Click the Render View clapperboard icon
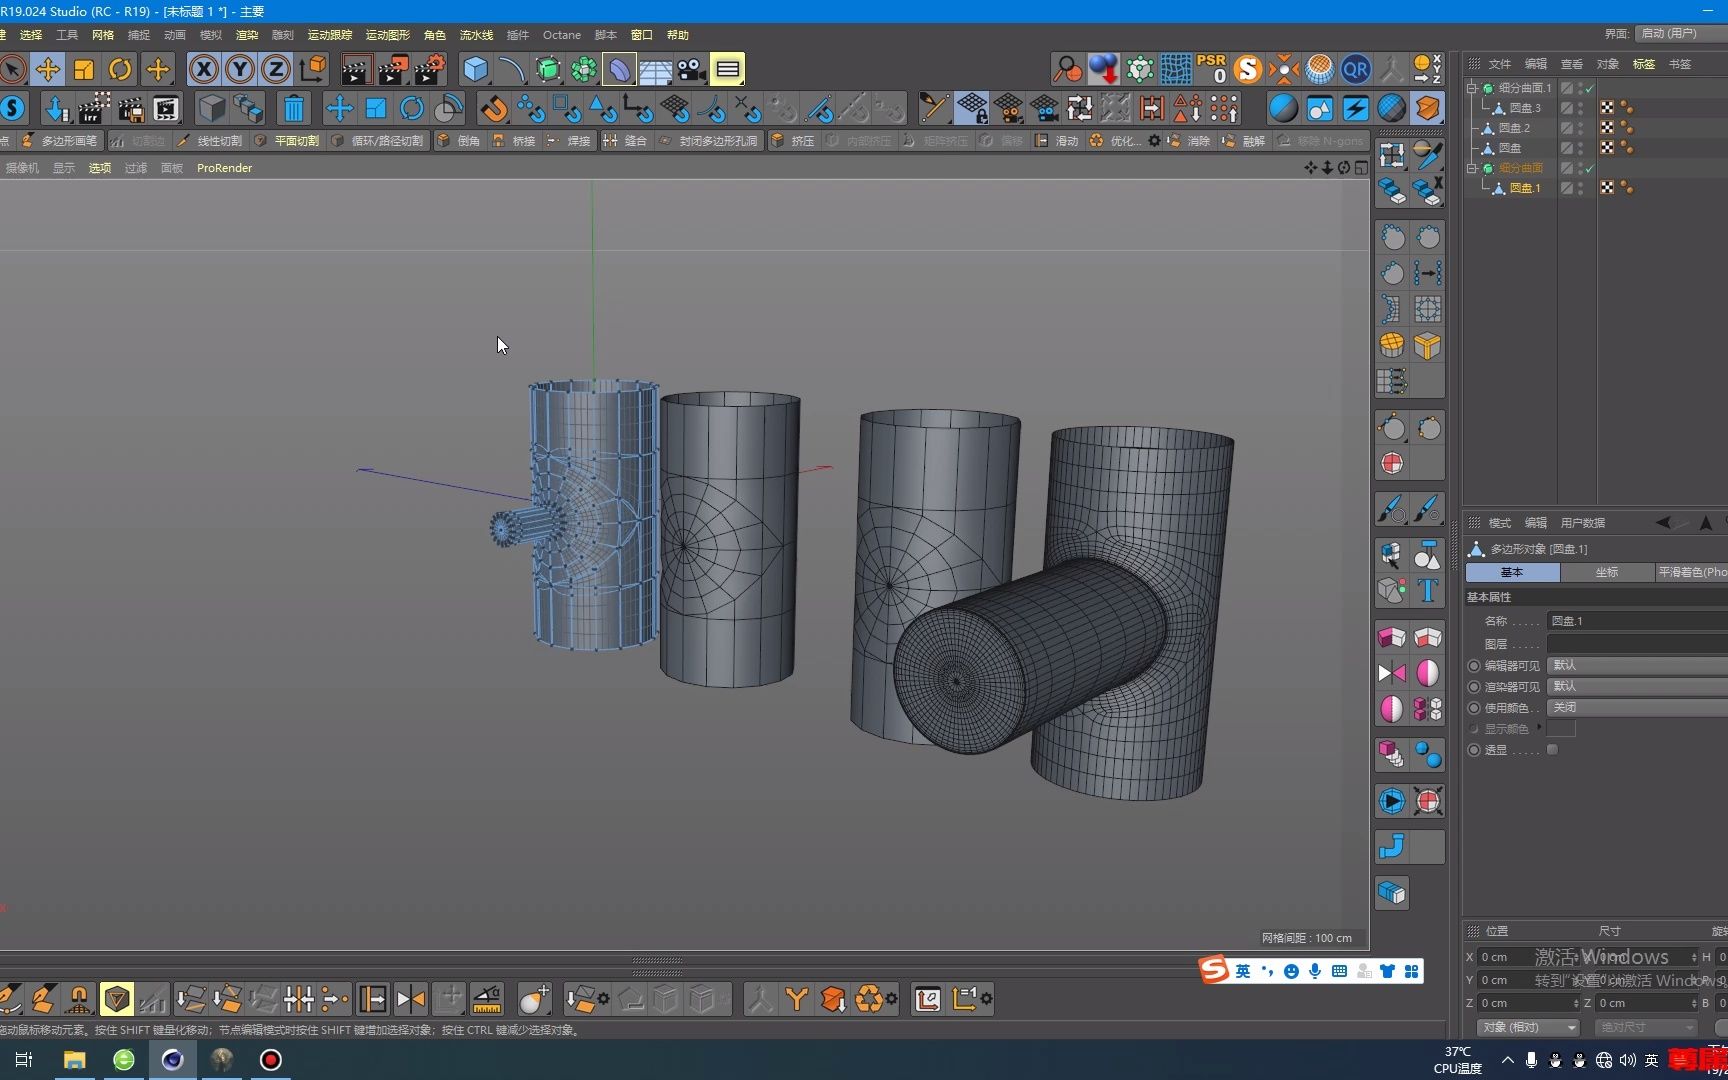 pyautogui.click(x=356, y=69)
